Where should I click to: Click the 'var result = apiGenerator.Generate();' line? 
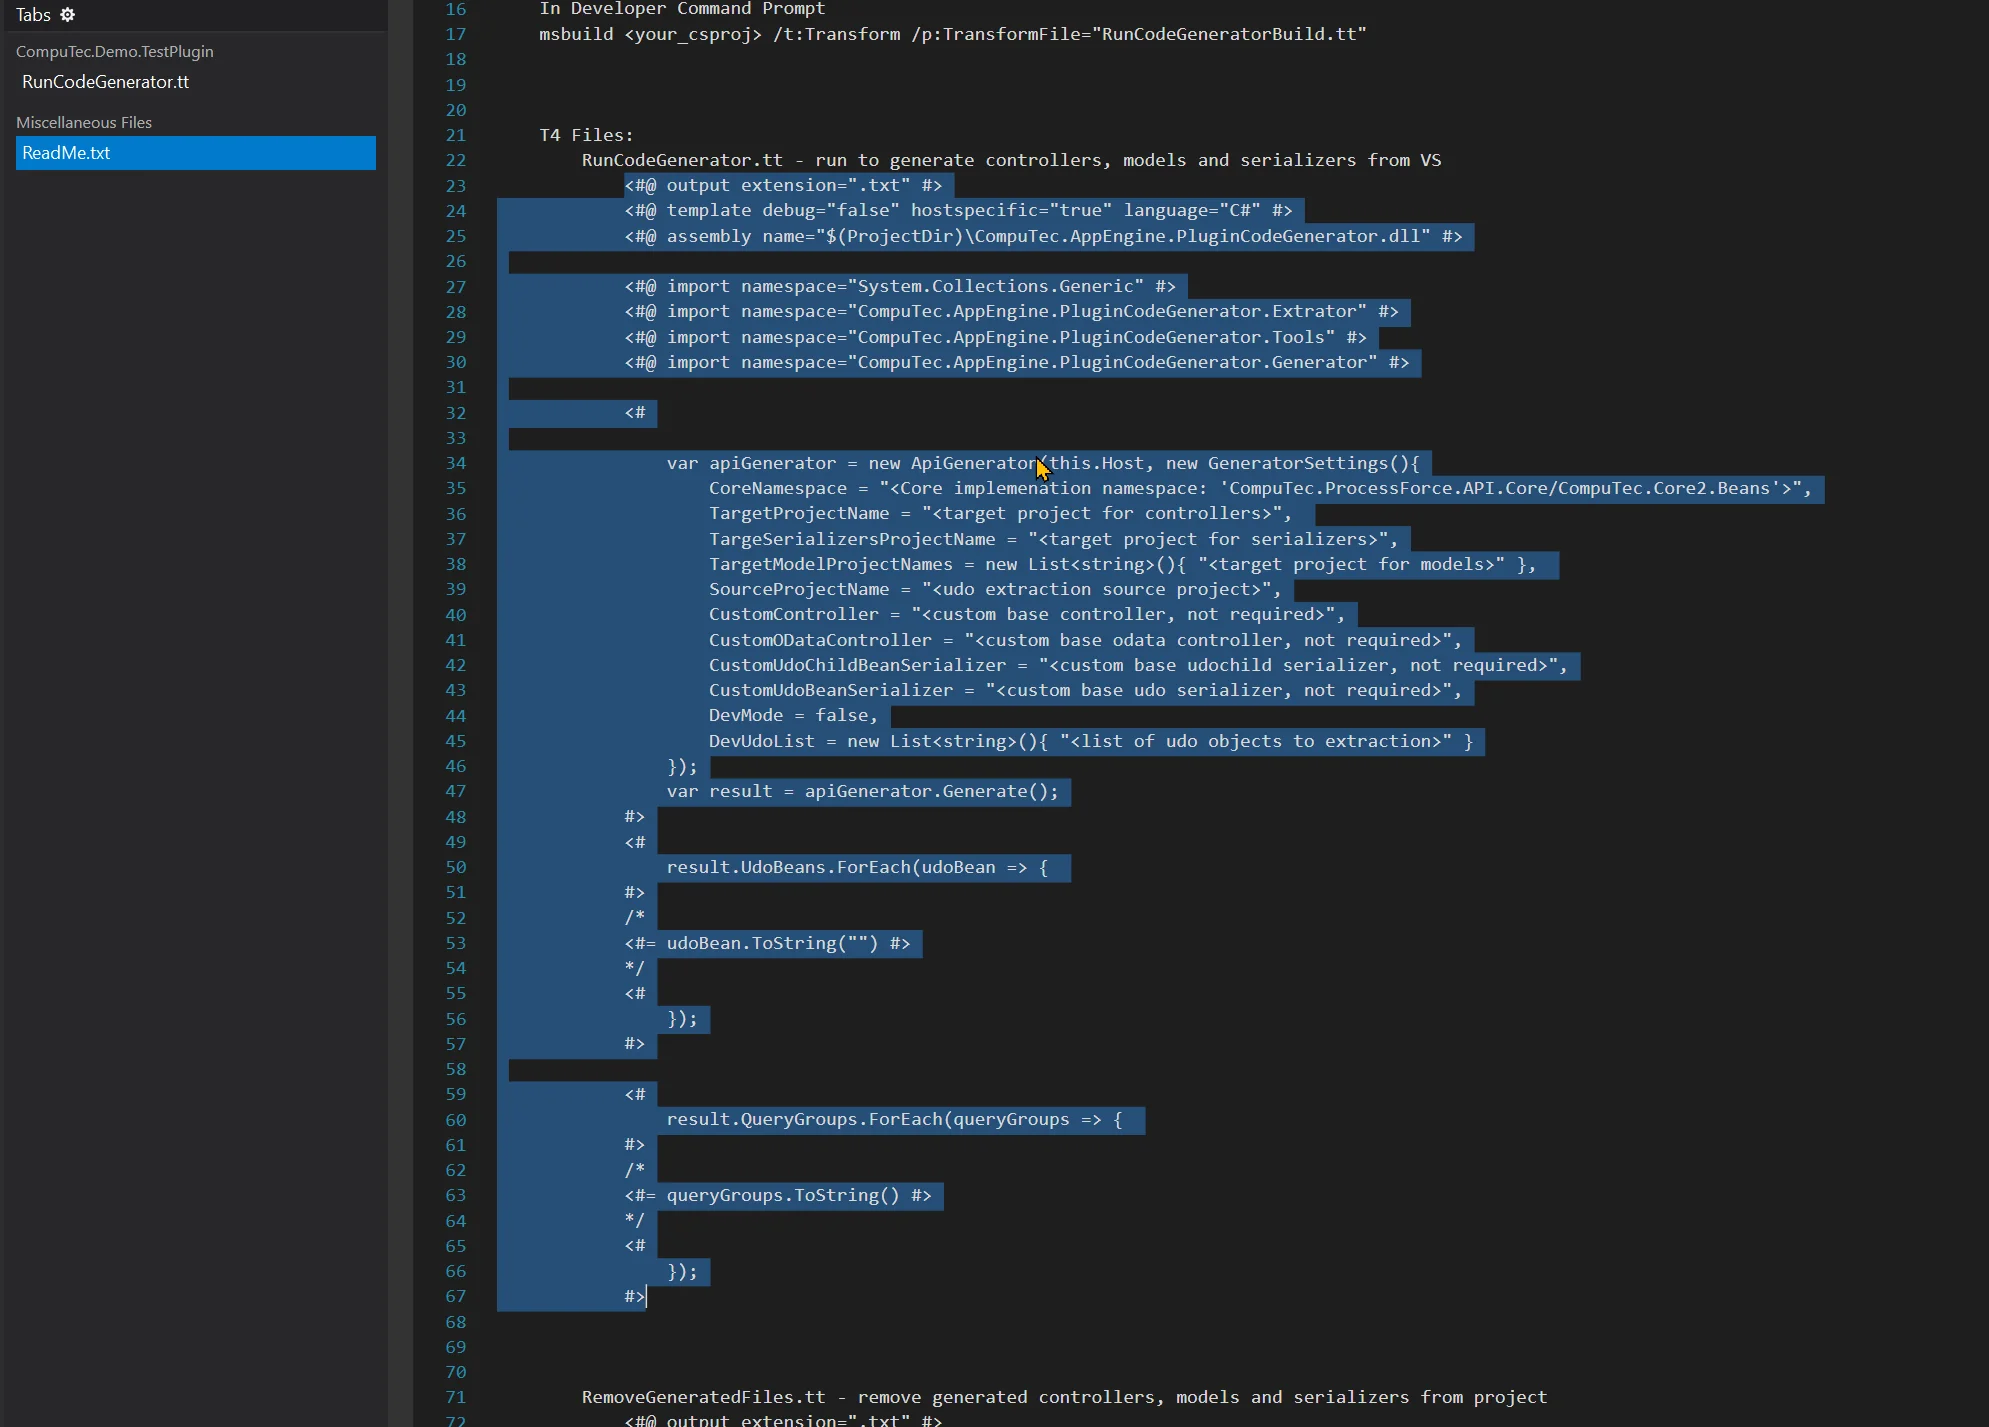862,791
